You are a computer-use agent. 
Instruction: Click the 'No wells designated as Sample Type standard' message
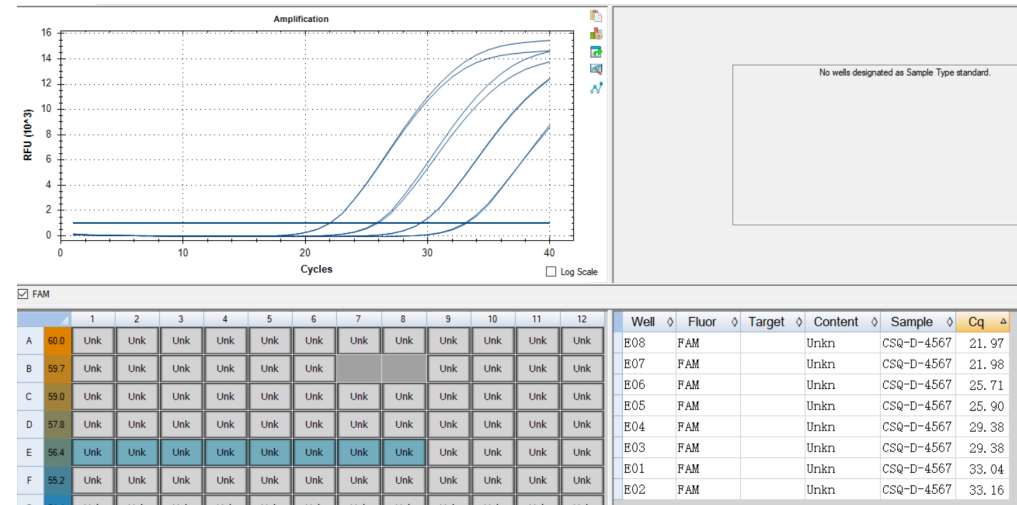point(905,73)
